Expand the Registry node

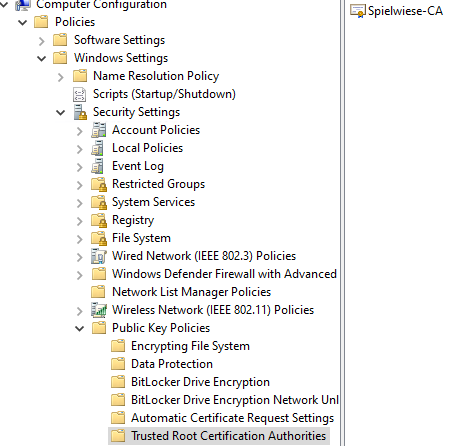[x=80, y=221]
